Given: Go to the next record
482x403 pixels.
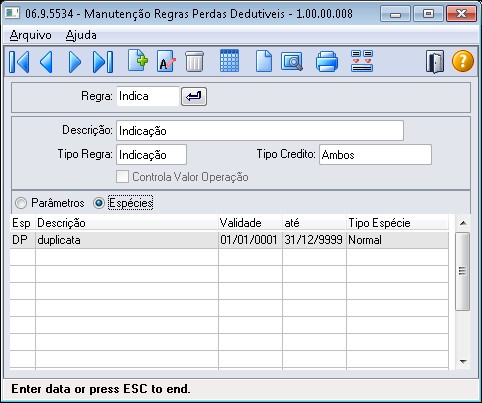Looking at the screenshot, I should click(x=75, y=62).
